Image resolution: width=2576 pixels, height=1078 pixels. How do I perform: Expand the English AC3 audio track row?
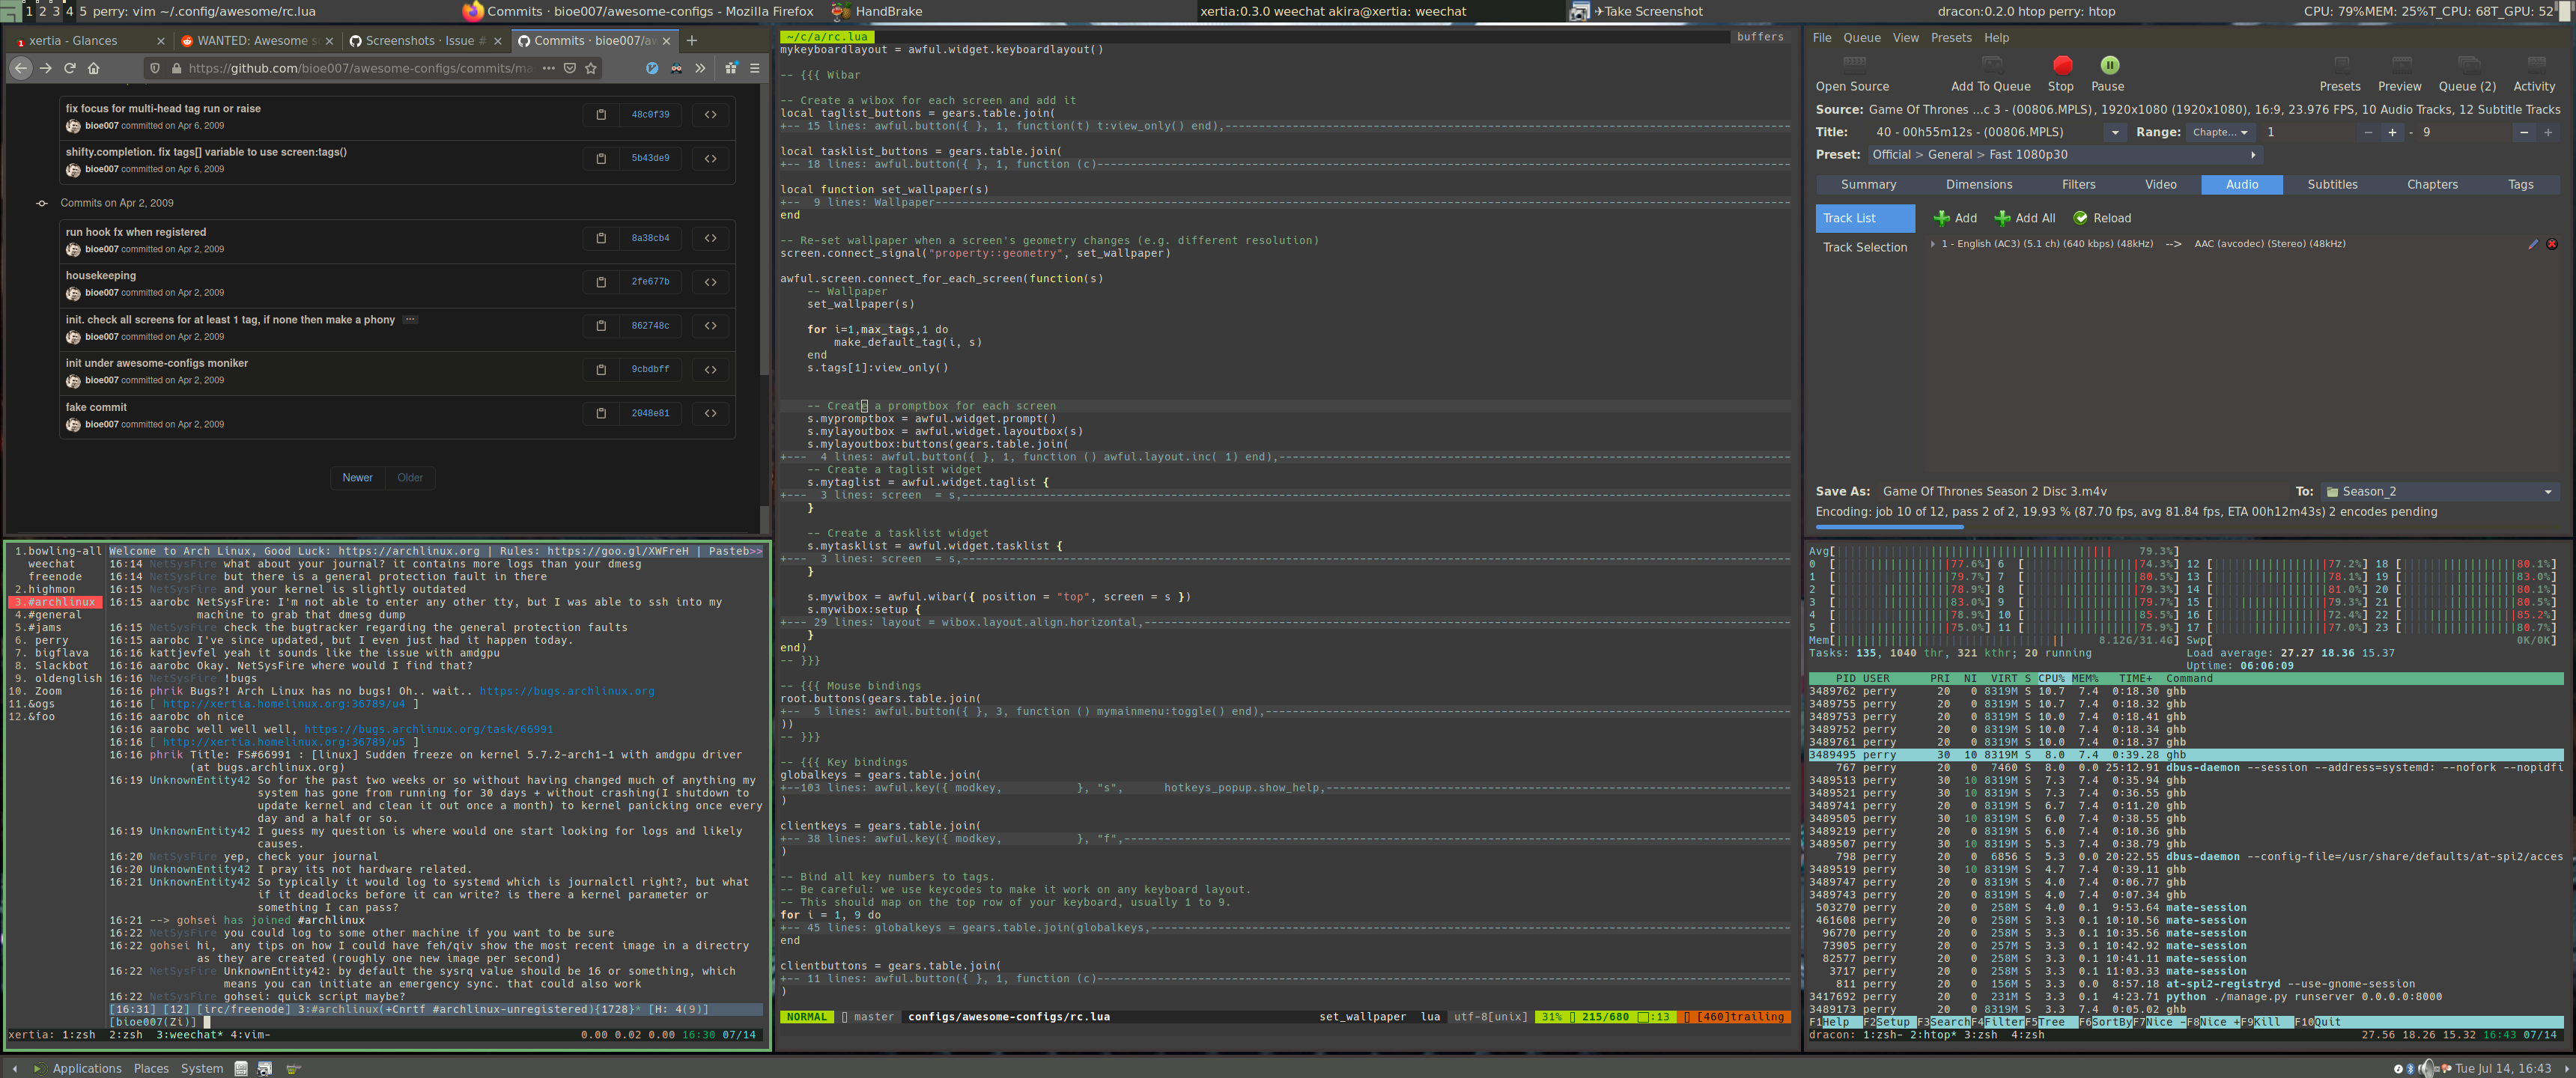[1932, 244]
